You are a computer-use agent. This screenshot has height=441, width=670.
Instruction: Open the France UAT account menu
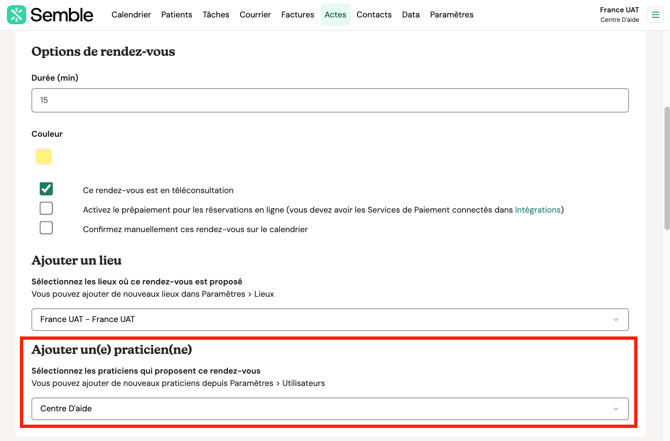[x=619, y=14]
